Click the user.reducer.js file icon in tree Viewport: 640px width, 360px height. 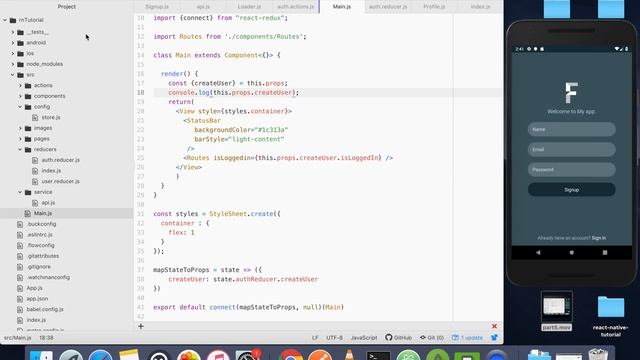(x=35, y=181)
